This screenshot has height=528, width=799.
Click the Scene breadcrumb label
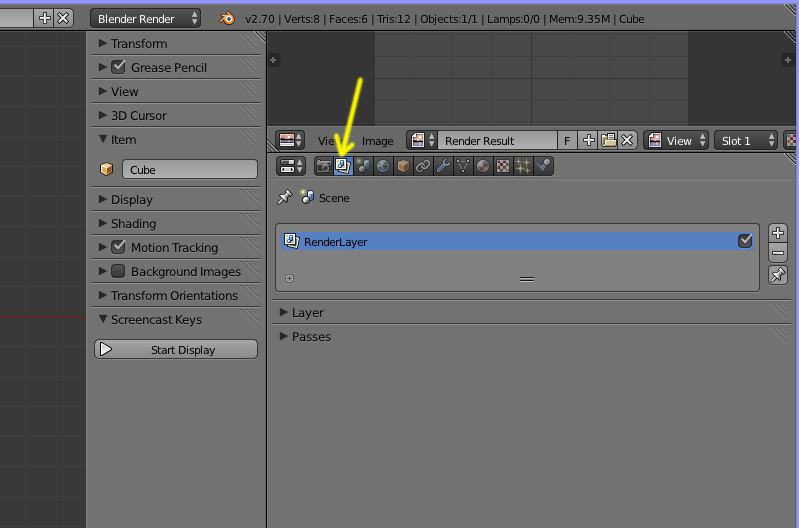(334, 198)
